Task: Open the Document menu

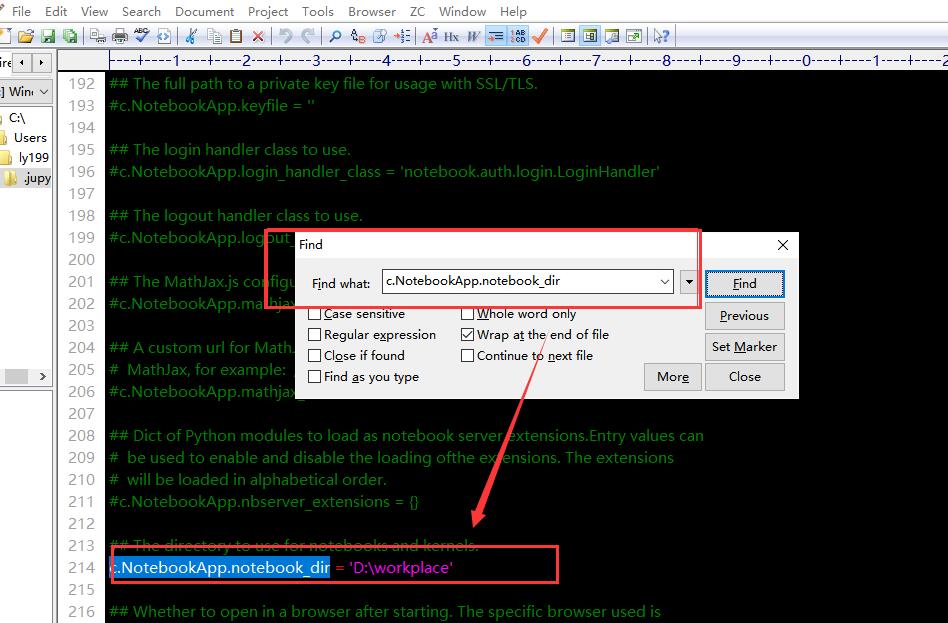Action: pyautogui.click(x=204, y=11)
